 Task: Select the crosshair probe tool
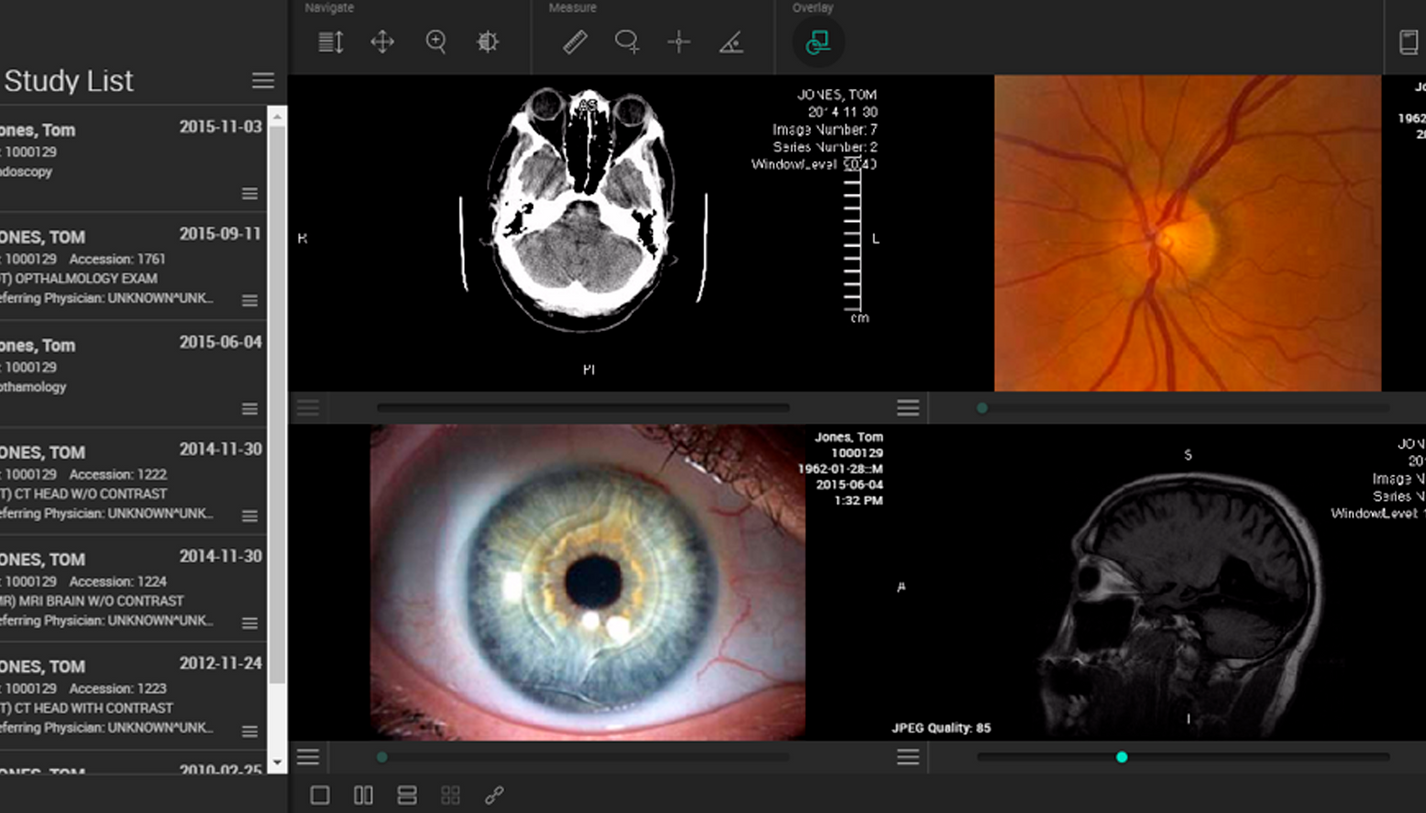pos(679,42)
